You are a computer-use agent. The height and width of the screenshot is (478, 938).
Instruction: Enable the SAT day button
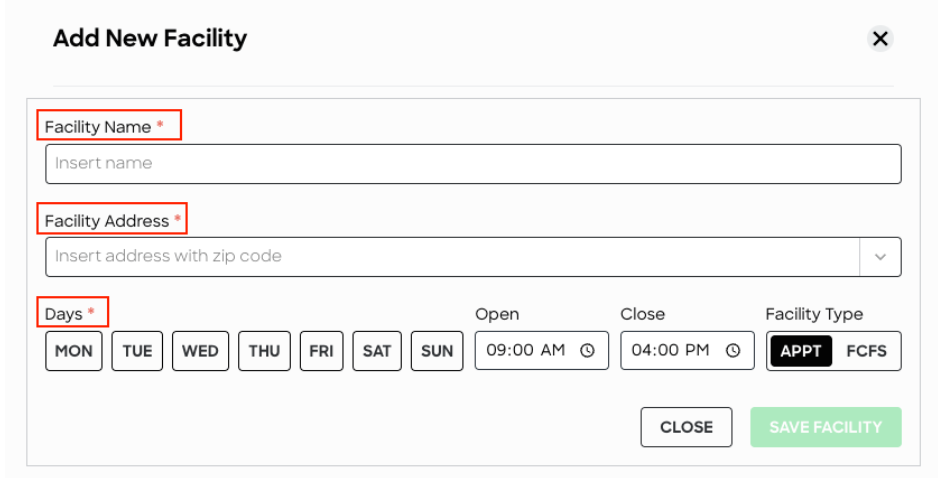tap(377, 351)
